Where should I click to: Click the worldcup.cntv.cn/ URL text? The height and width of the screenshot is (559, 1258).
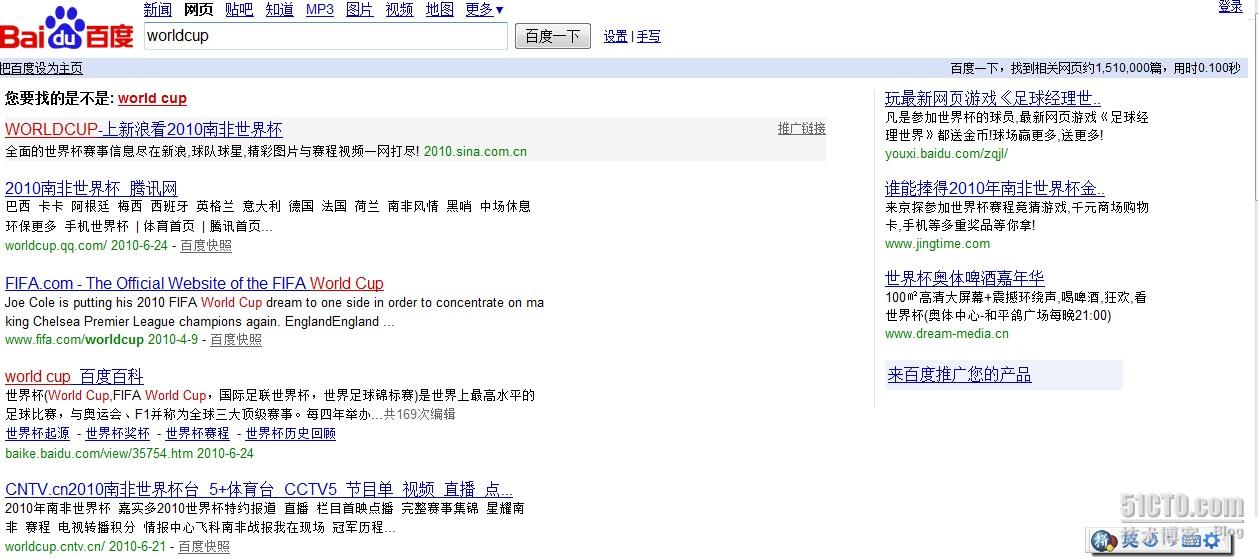55,546
